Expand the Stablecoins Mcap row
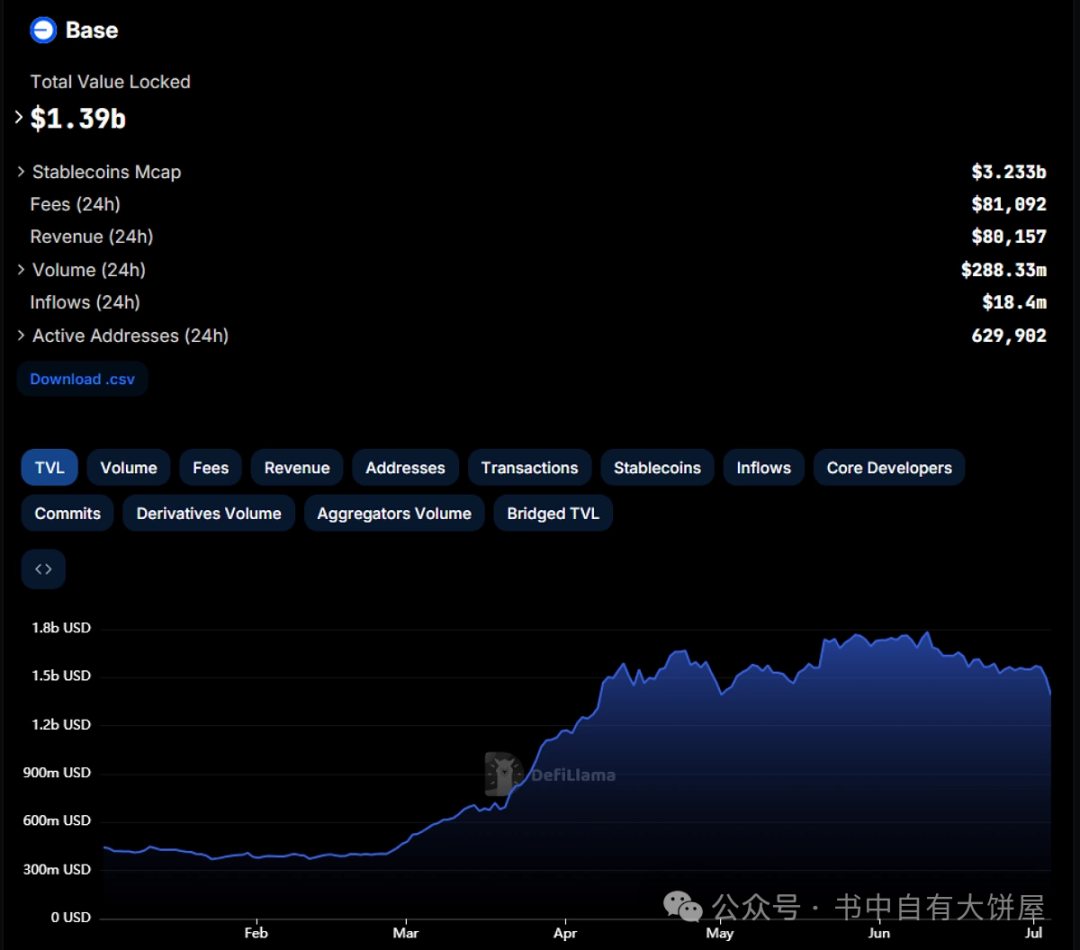The width and height of the screenshot is (1080, 950). (21, 172)
